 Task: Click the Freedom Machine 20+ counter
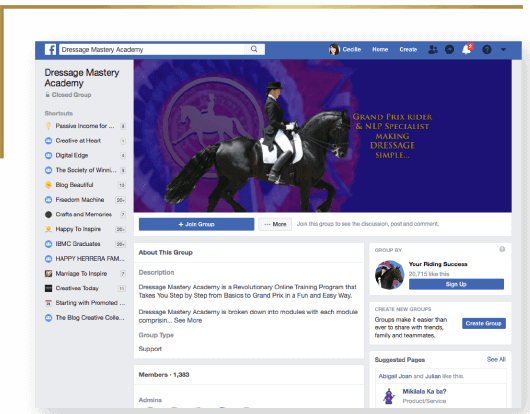click(x=121, y=200)
